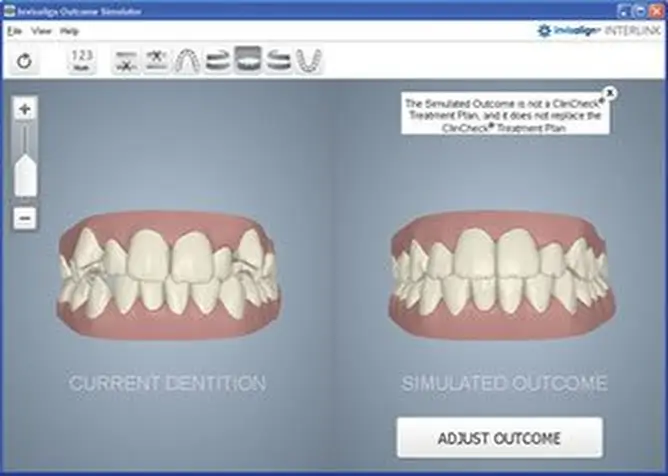Click the window title bar app icon
The width and height of the screenshot is (668, 476).
click(9, 11)
